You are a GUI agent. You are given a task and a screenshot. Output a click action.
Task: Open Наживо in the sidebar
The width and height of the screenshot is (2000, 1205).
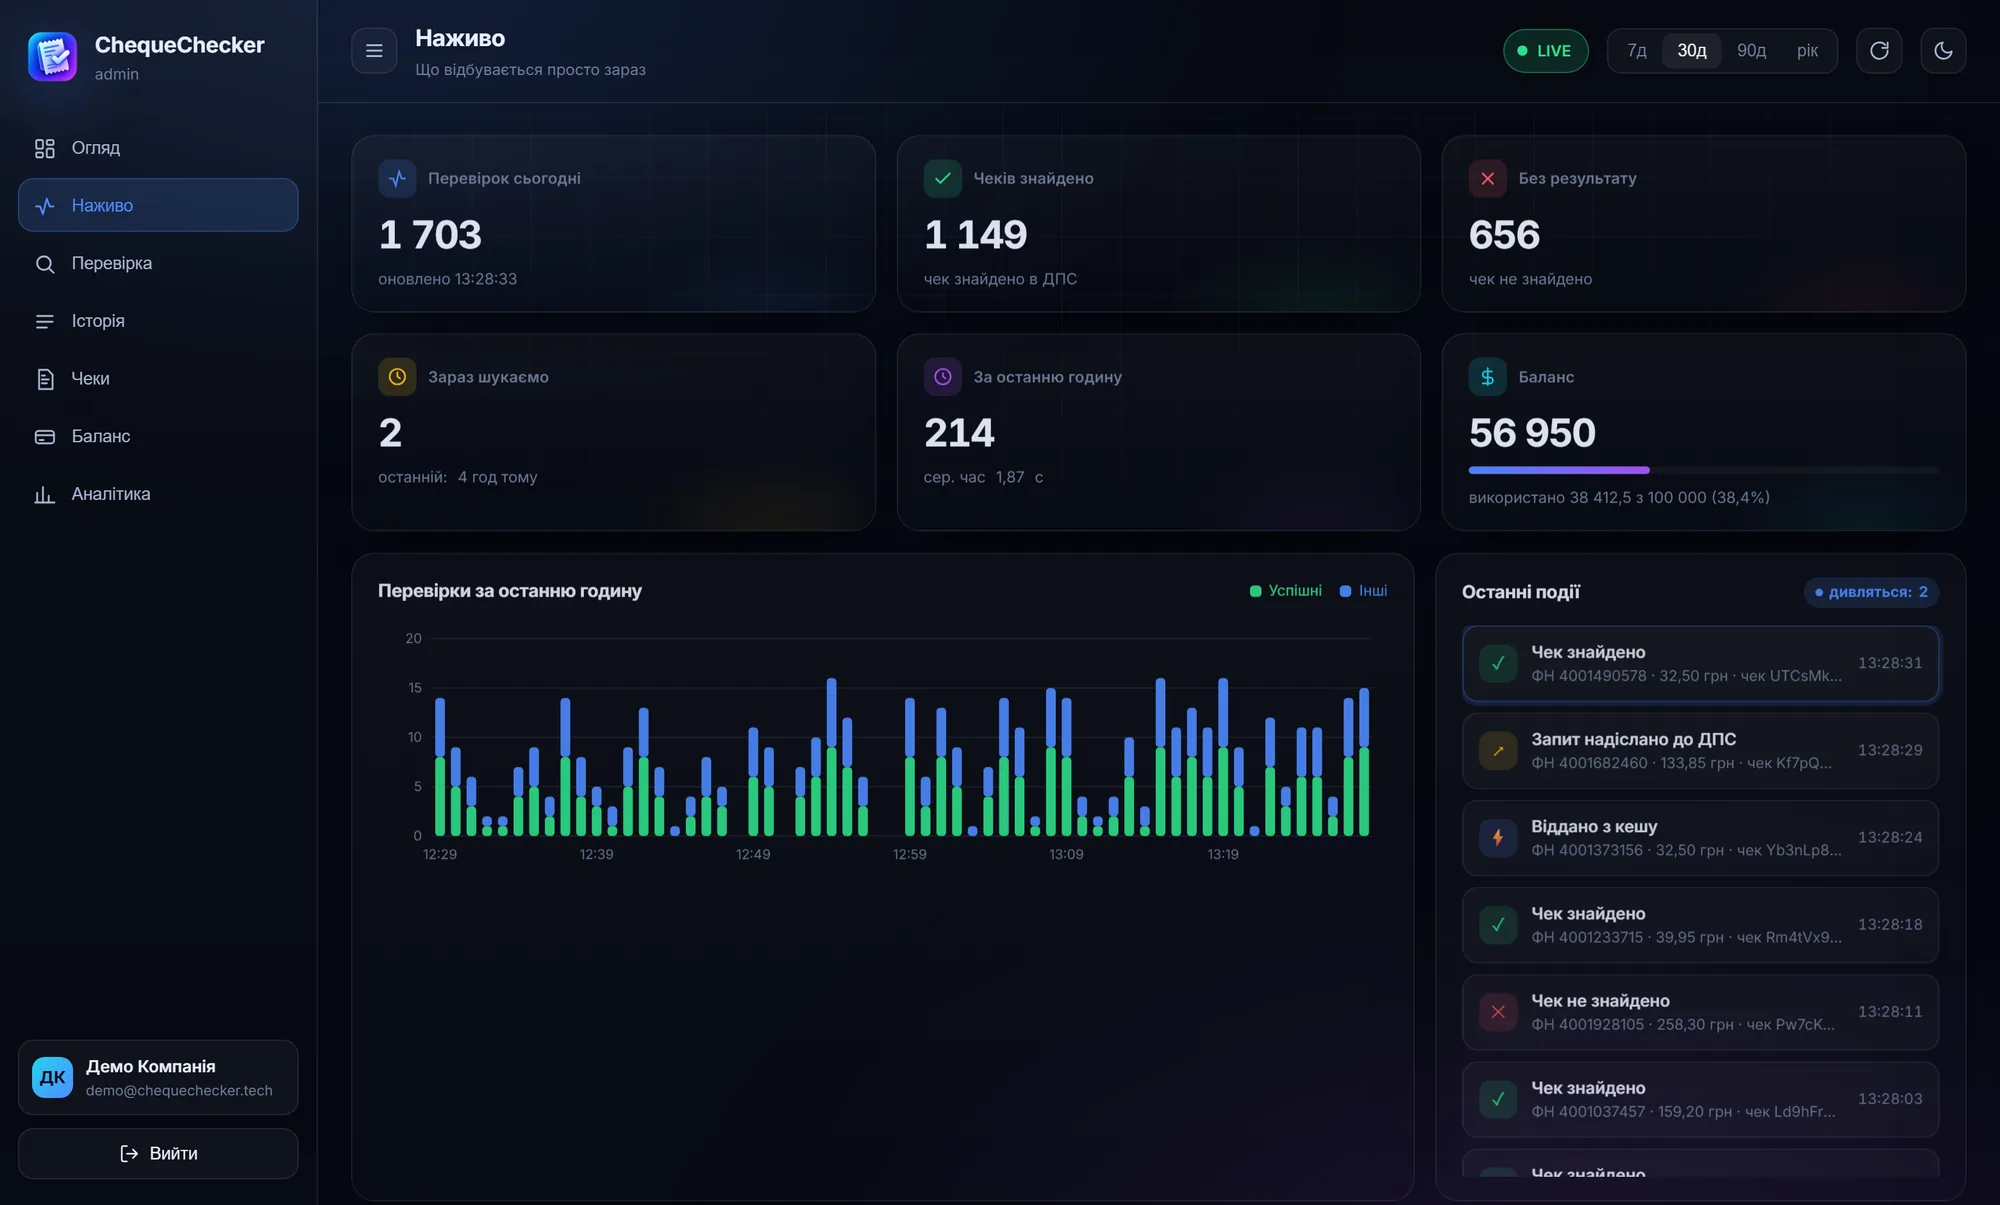point(158,205)
